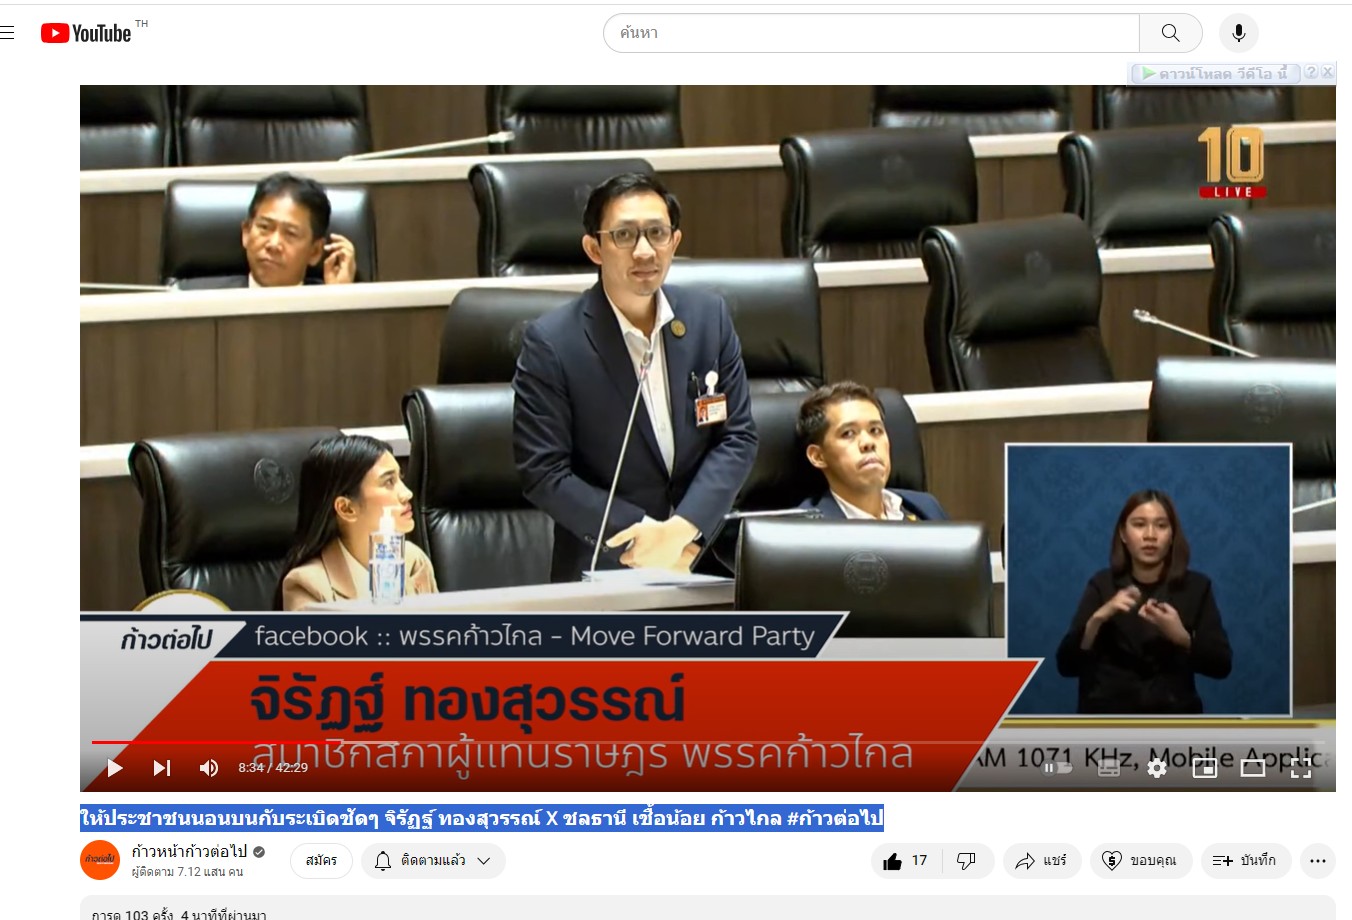The width and height of the screenshot is (1352, 920).
Task: Open channel name ก้าวหน้าก้าวต่อไป
Action: point(189,851)
